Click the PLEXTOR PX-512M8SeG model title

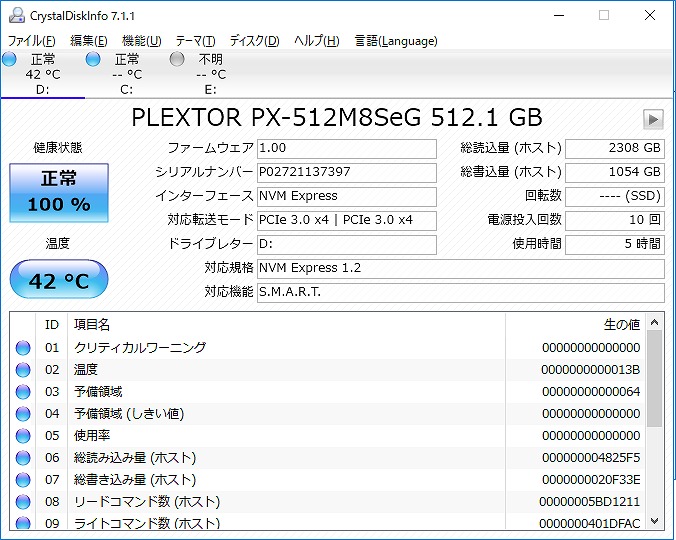[336, 117]
